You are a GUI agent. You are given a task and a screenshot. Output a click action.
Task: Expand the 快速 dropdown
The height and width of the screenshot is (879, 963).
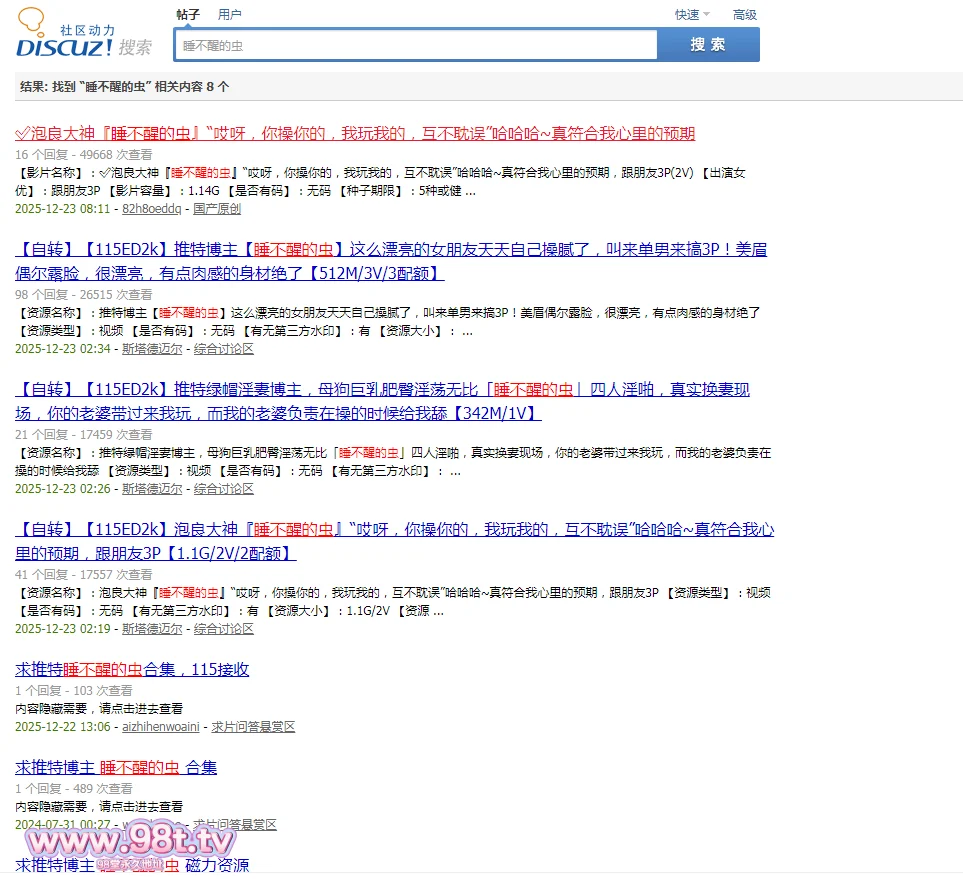(x=691, y=15)
